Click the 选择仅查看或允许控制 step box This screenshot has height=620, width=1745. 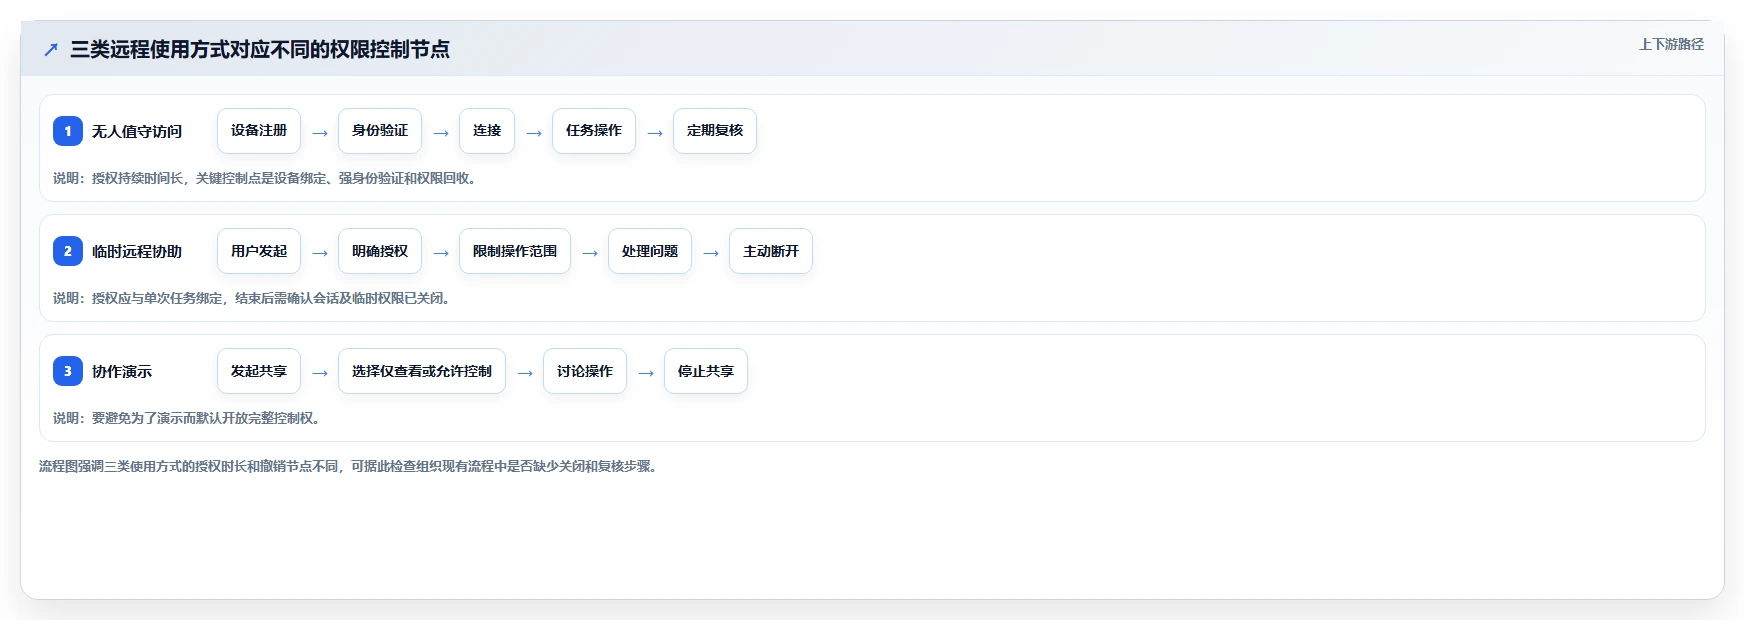pos(422,371)
